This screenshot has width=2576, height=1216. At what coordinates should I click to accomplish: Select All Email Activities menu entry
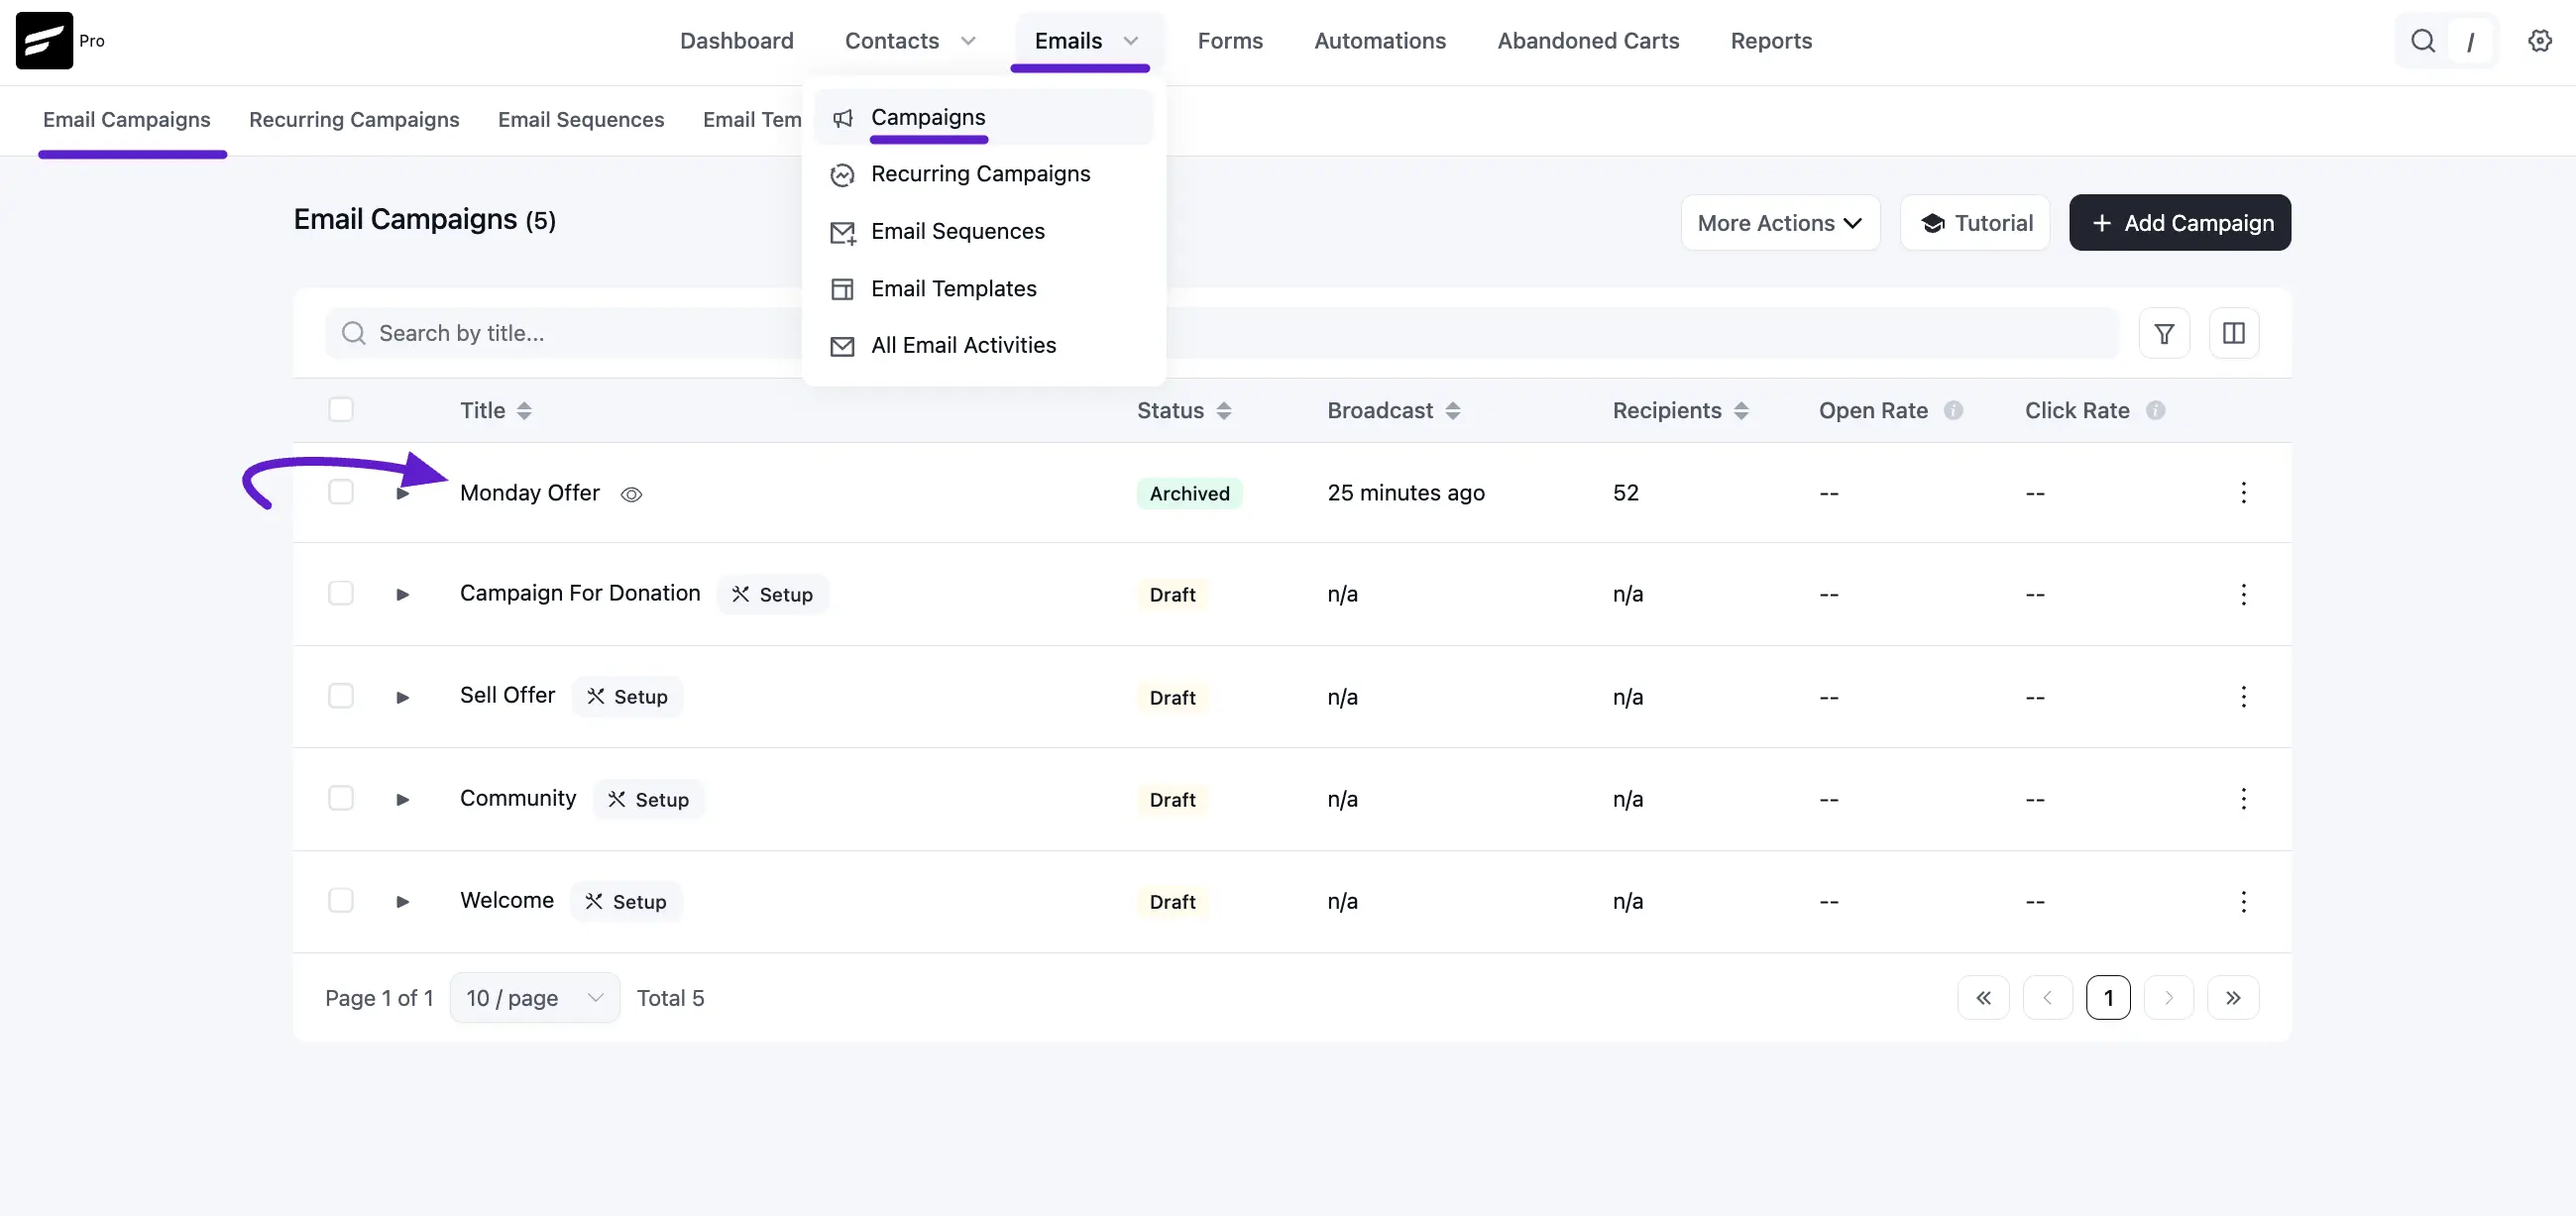point(983,345)
